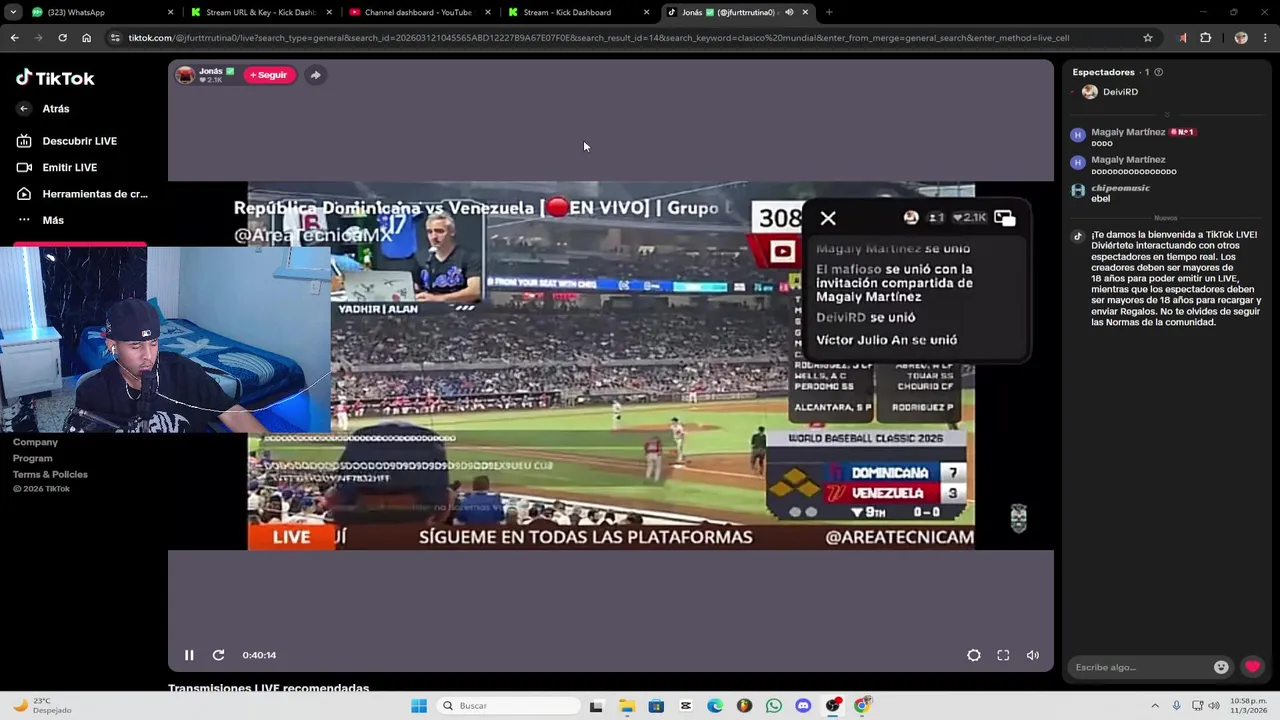Open the taskbar volume control
The height and width of the screenshot is (720, 1280).
pos(1214,706)
